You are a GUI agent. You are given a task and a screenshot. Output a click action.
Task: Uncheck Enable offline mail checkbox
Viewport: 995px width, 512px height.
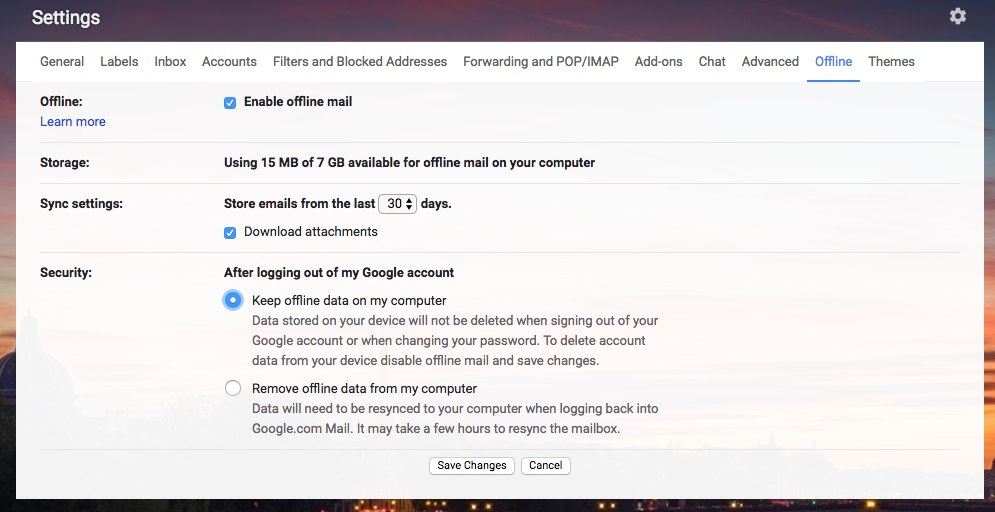click(230, 102)
